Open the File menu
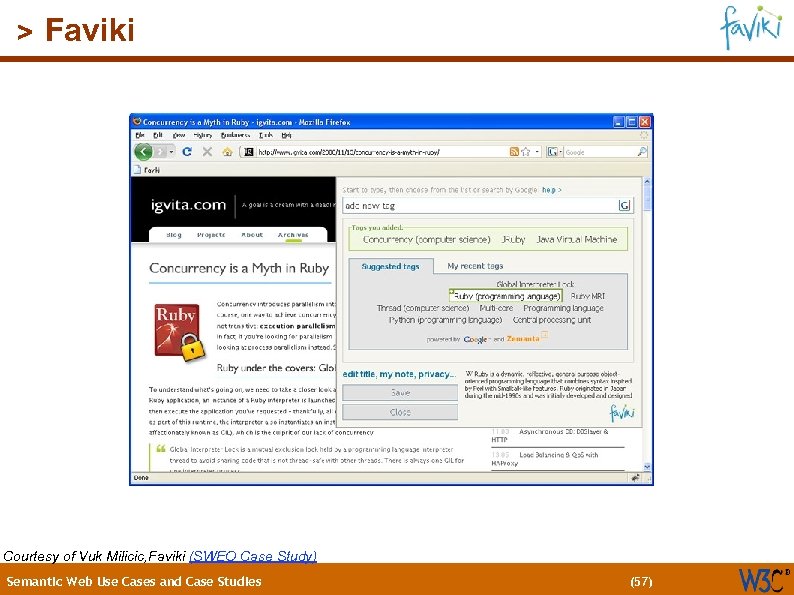 [x=140, y=135]
